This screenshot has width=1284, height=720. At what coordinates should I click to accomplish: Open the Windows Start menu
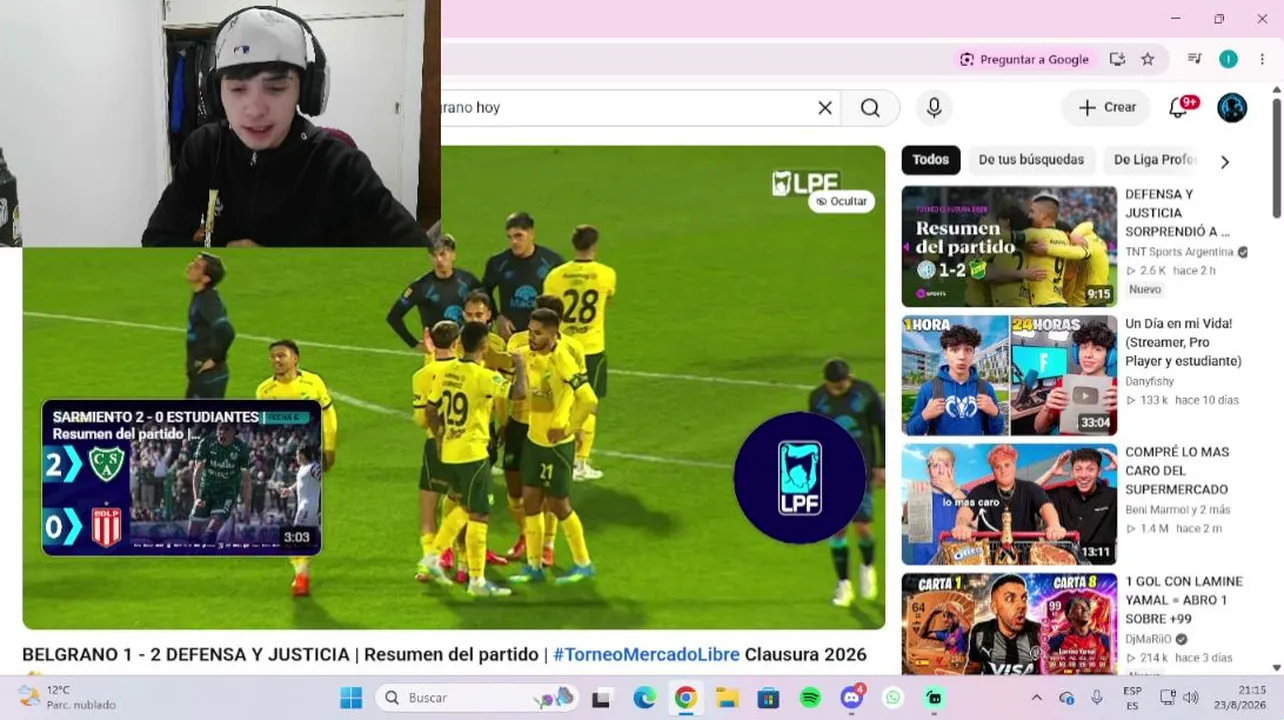pos(351,698)
